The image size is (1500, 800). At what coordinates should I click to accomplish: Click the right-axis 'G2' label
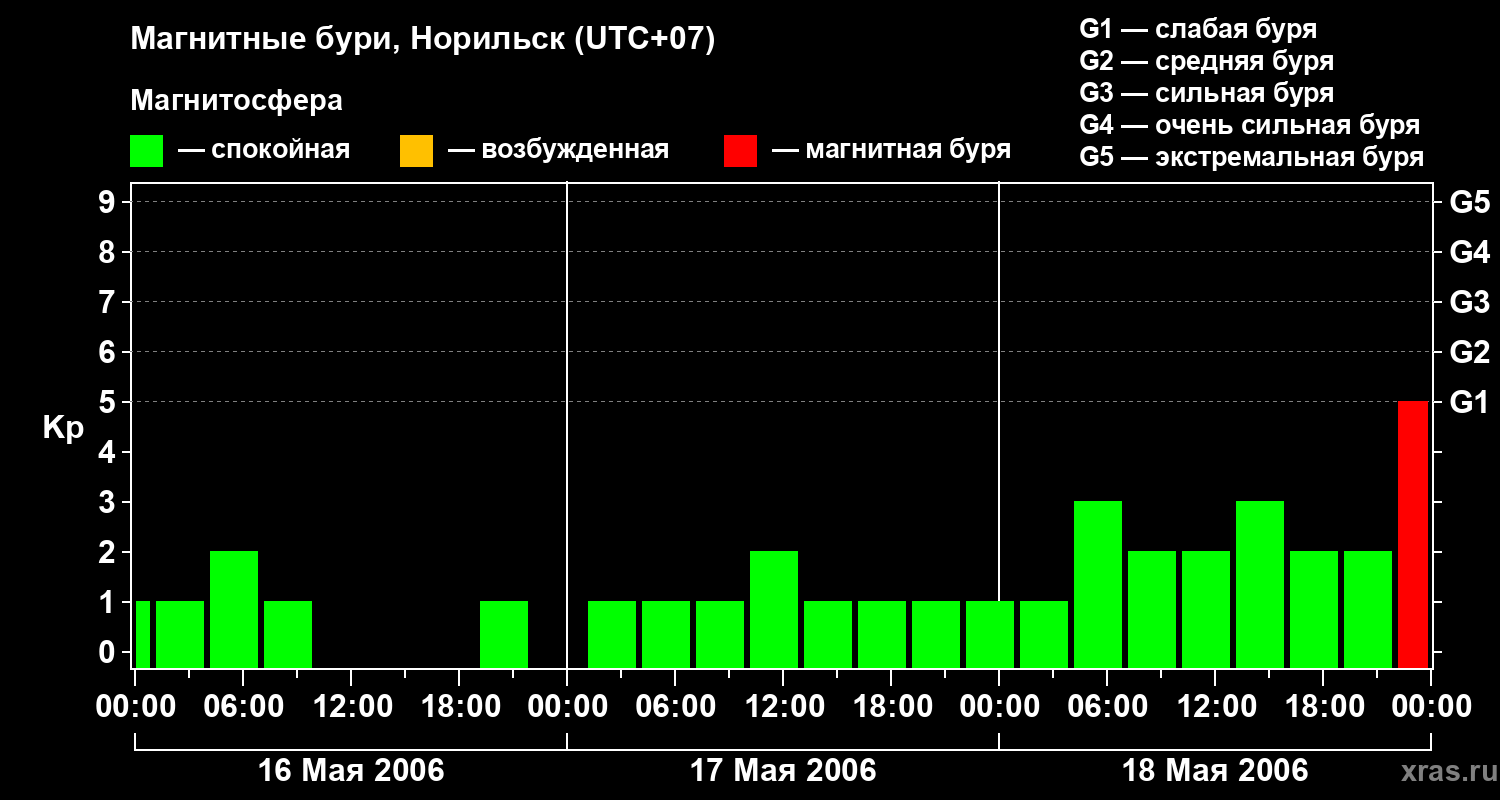[x=1470, y=352]
